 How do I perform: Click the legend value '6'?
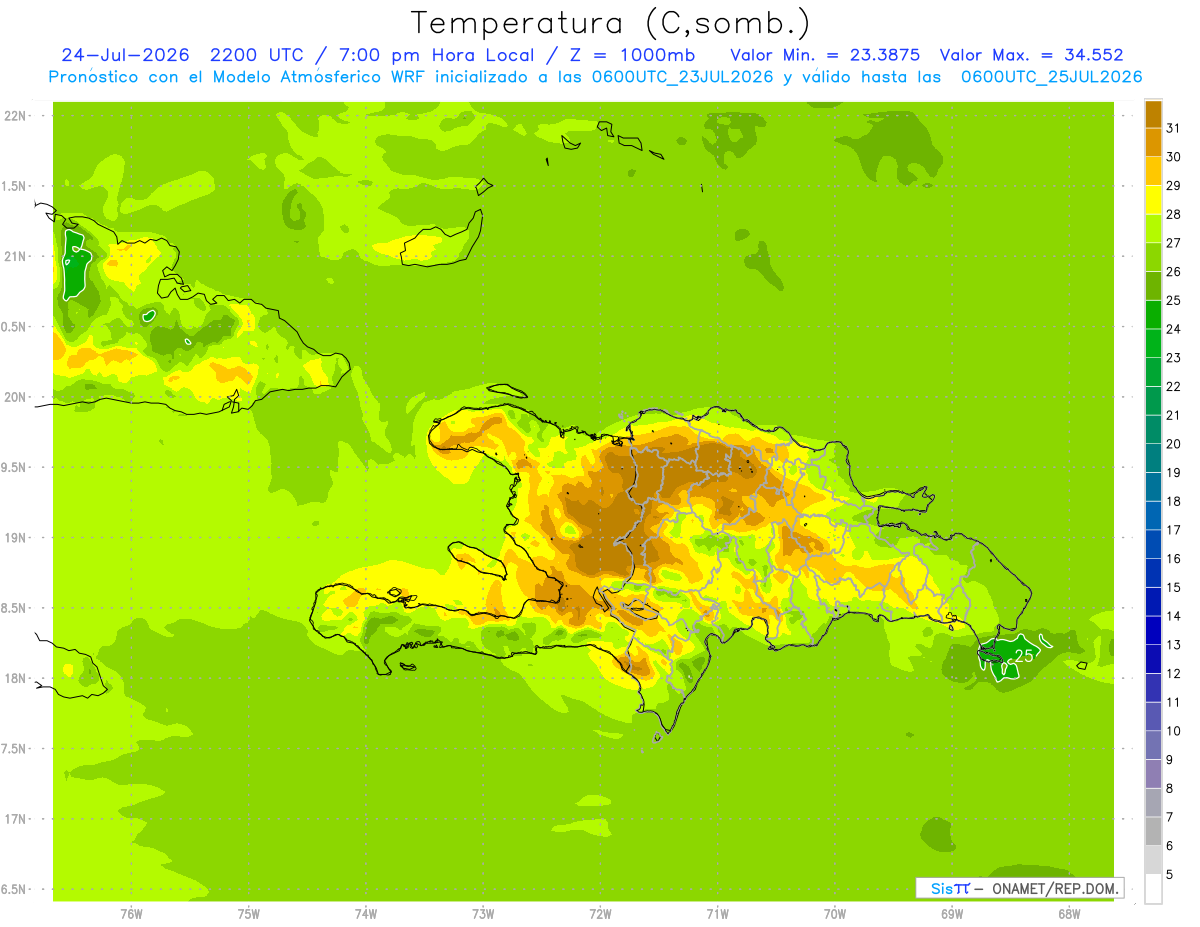pos(1170,846)
